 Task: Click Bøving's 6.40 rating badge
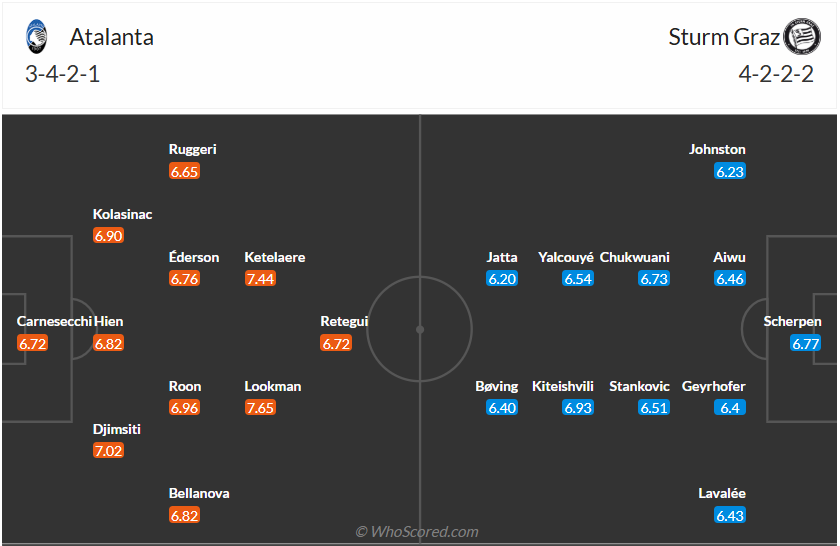pos(502,408)
